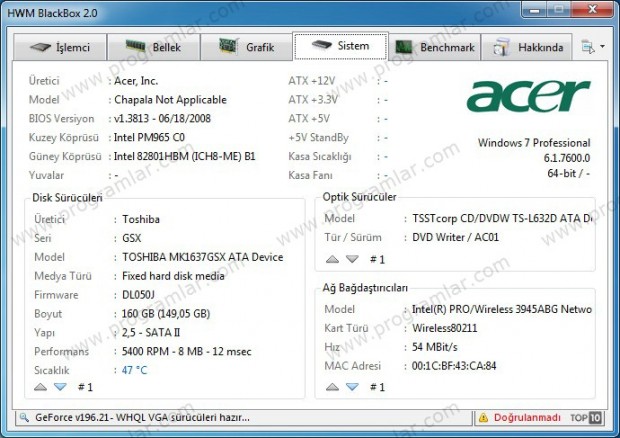Open the Bellek tab
Screen dimensions: 620x438
pos(153,47)
